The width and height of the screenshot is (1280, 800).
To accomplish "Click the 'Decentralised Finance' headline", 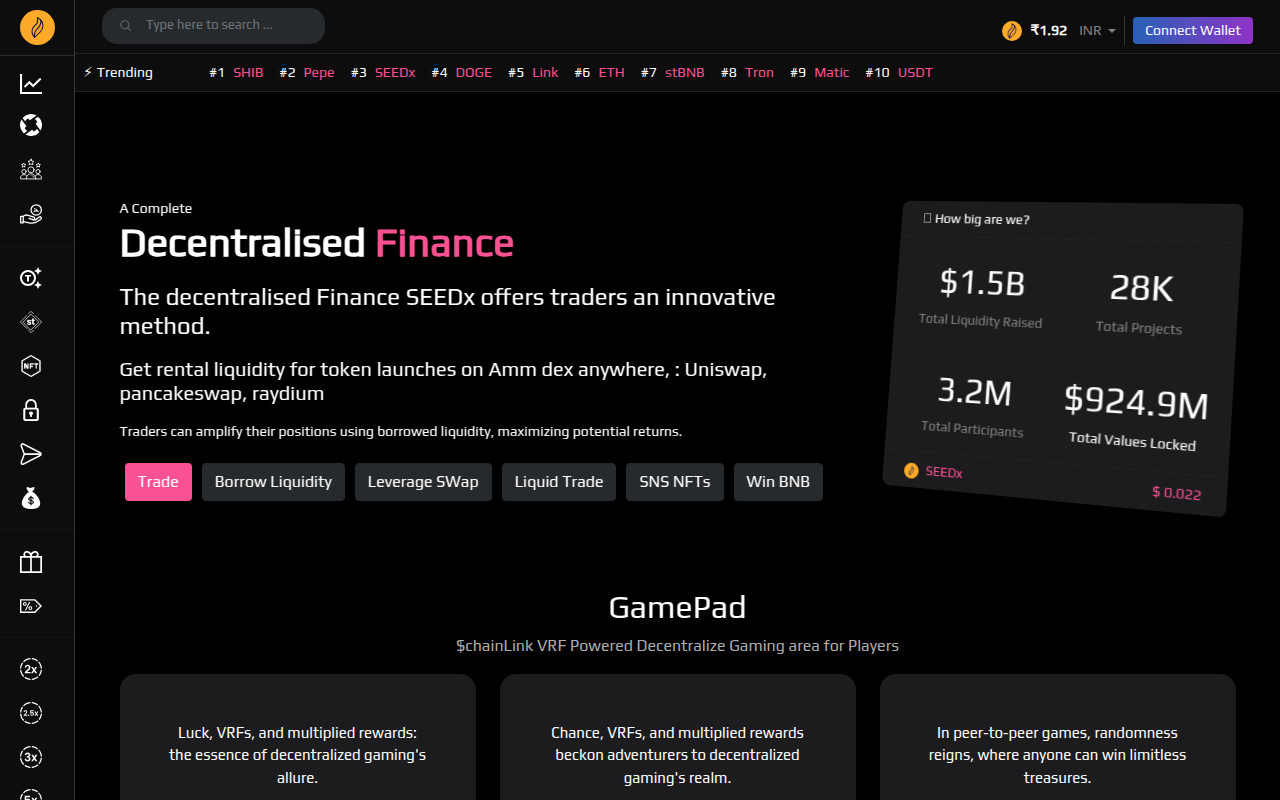I will click(x=317, y=243).
